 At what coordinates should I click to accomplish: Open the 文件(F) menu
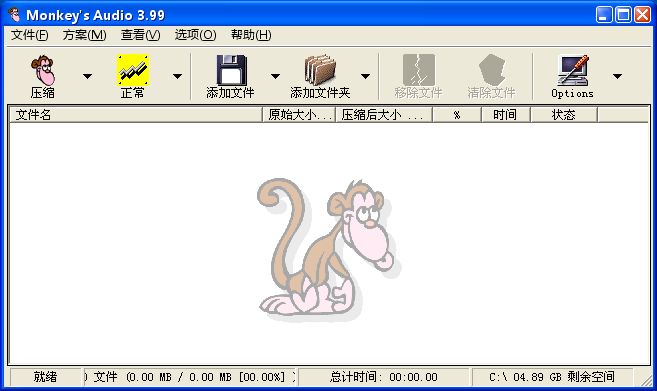click(x=29, y=35)
